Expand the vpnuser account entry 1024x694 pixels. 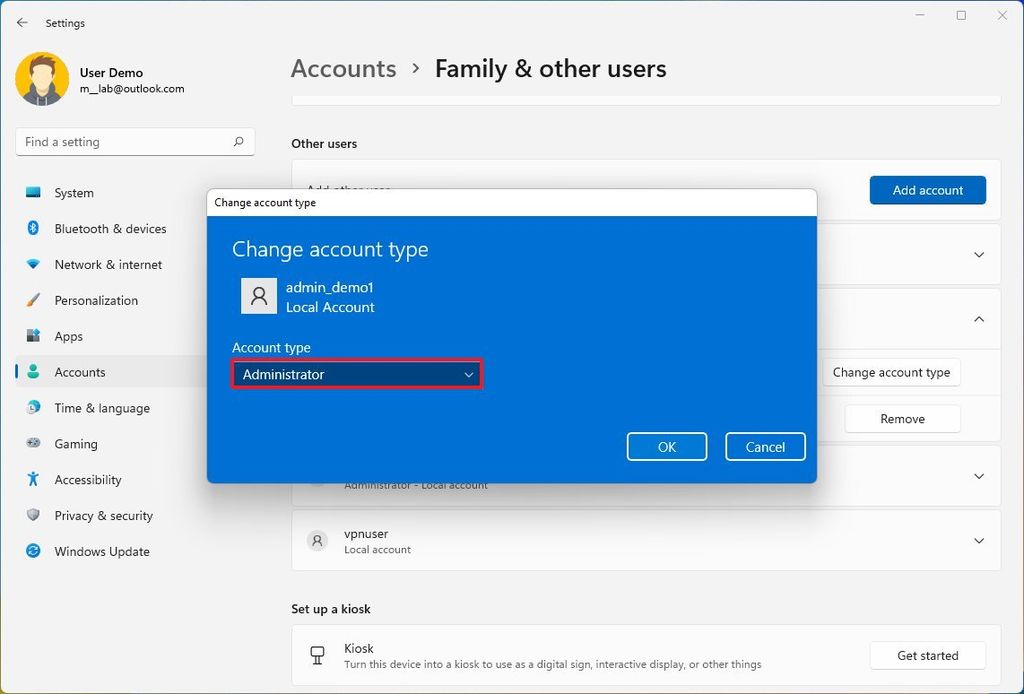click(978, 540)
